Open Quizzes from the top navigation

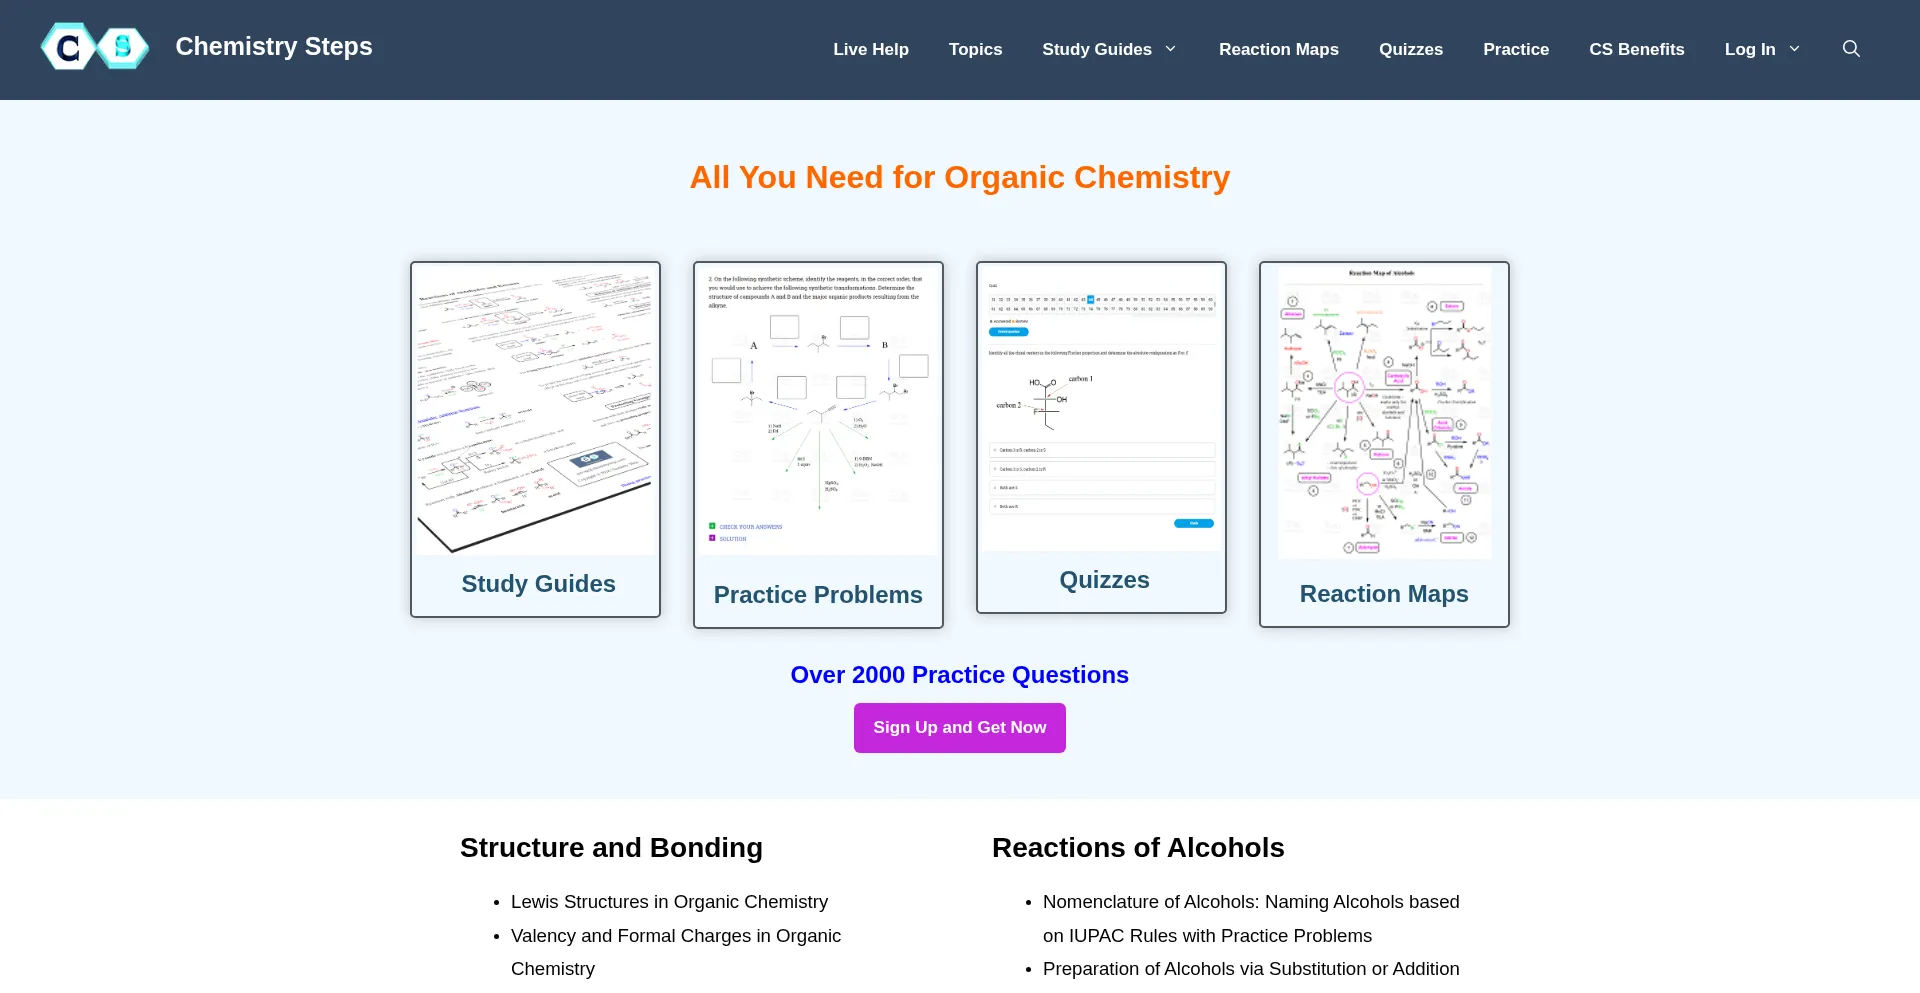1410,49
